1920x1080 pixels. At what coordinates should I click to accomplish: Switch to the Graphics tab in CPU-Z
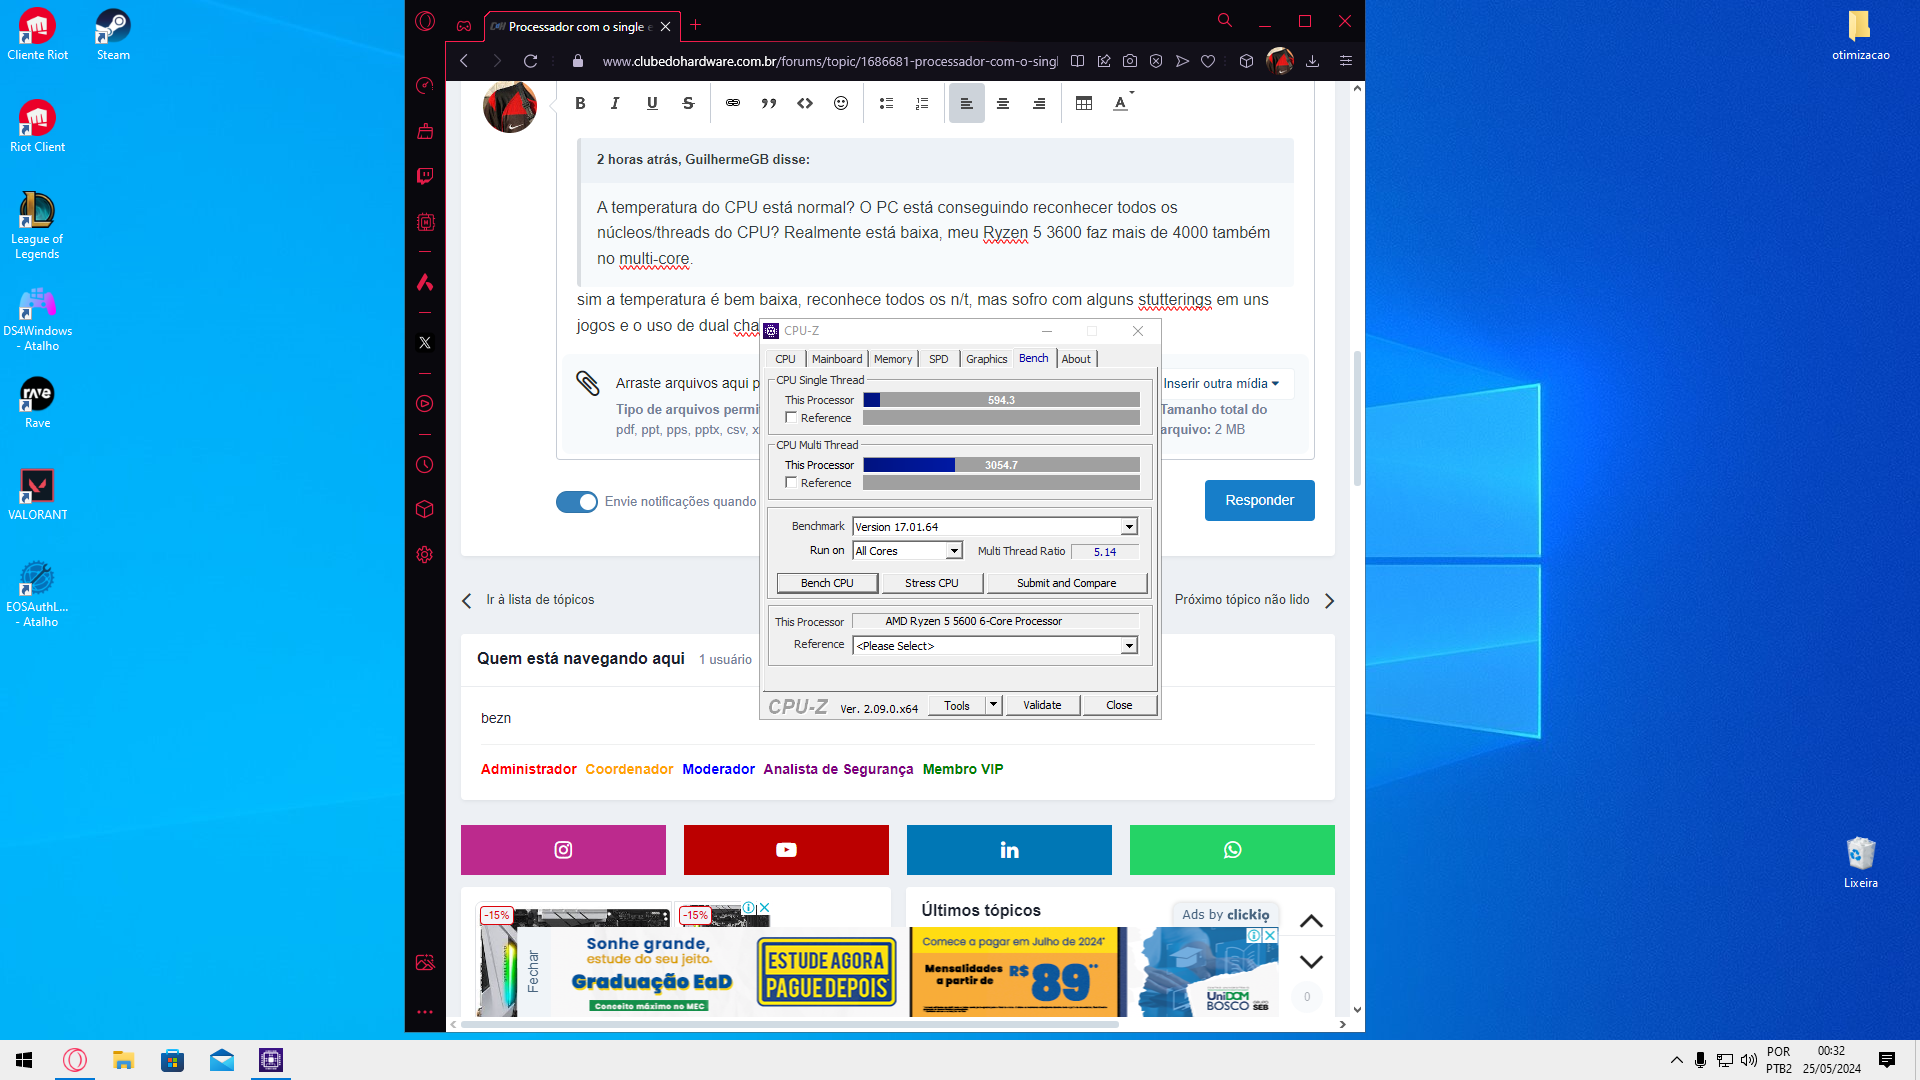tap(986, 359)
